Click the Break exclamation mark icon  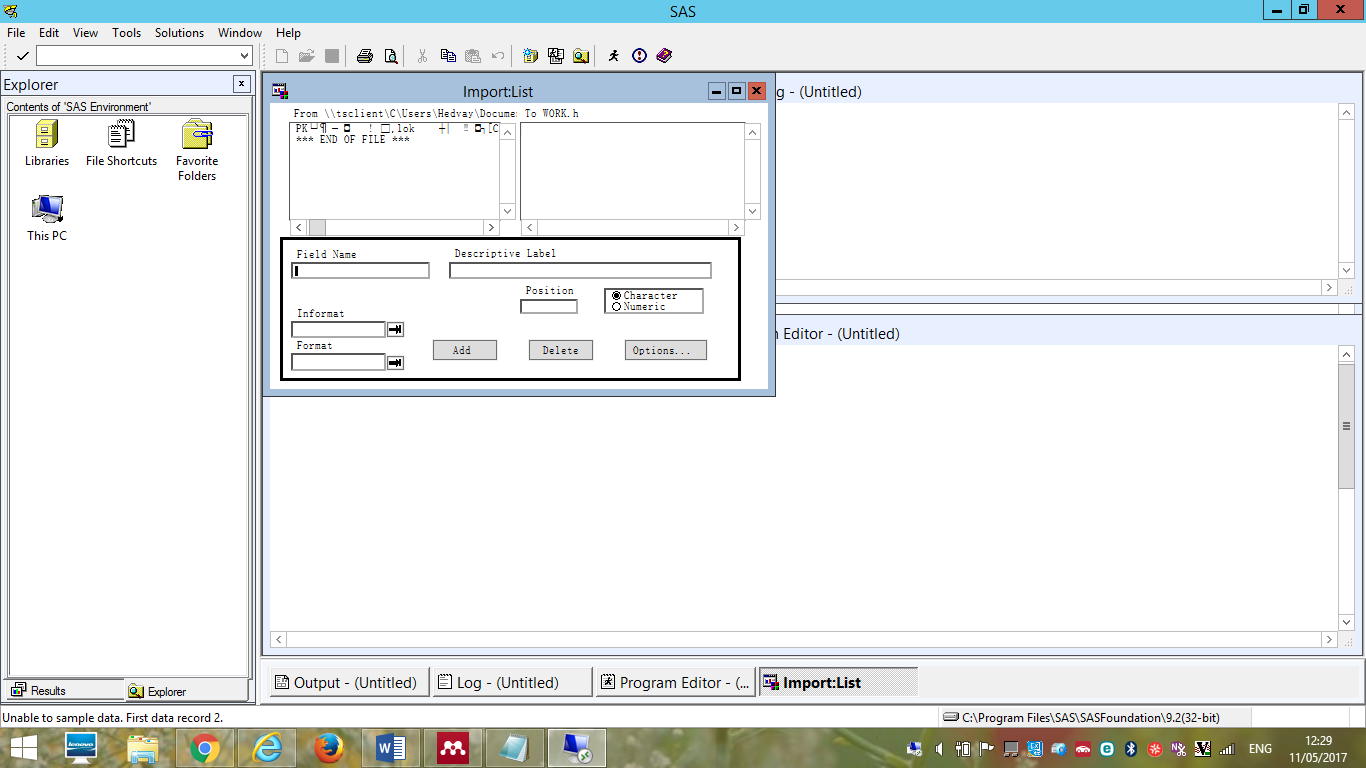639,56
